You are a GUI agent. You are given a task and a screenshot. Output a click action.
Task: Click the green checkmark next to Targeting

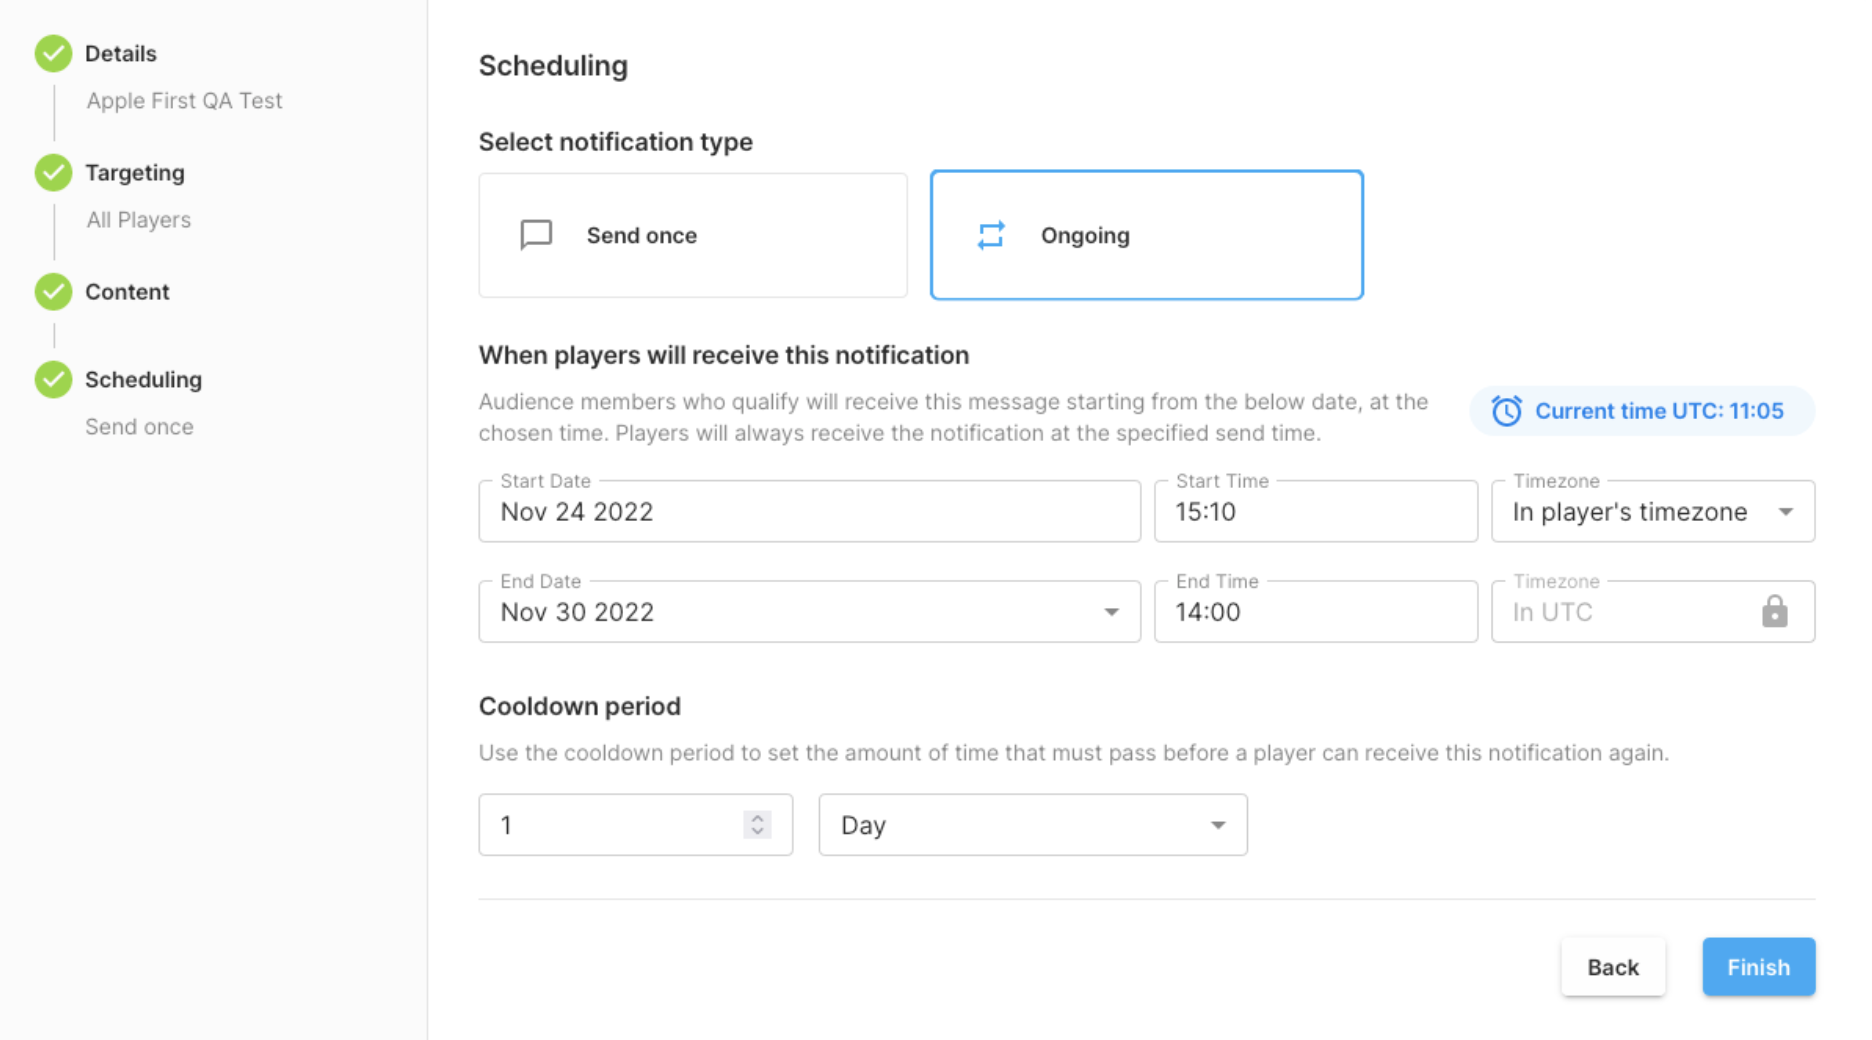pyautogui.click(x=53, y=173)
